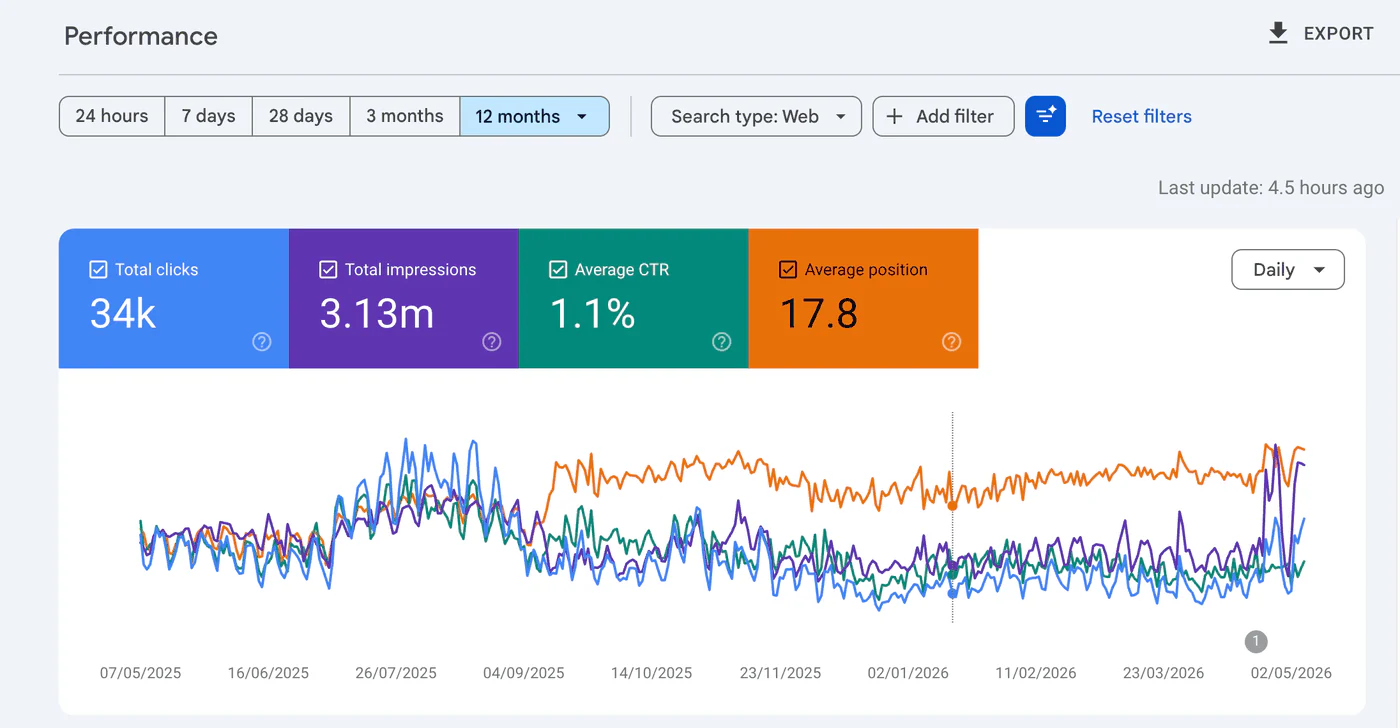Select the 7 days range
The width and height of the screenshot is (1400, 728).
(x=208, y=116)
